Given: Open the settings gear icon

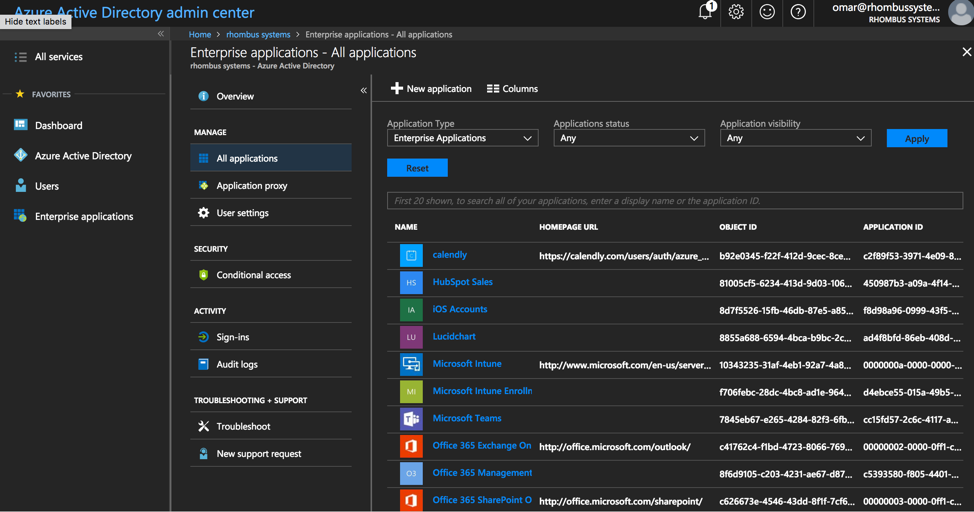Looking at the screenshot, I should pyautogui.click(x=736, y=12).
